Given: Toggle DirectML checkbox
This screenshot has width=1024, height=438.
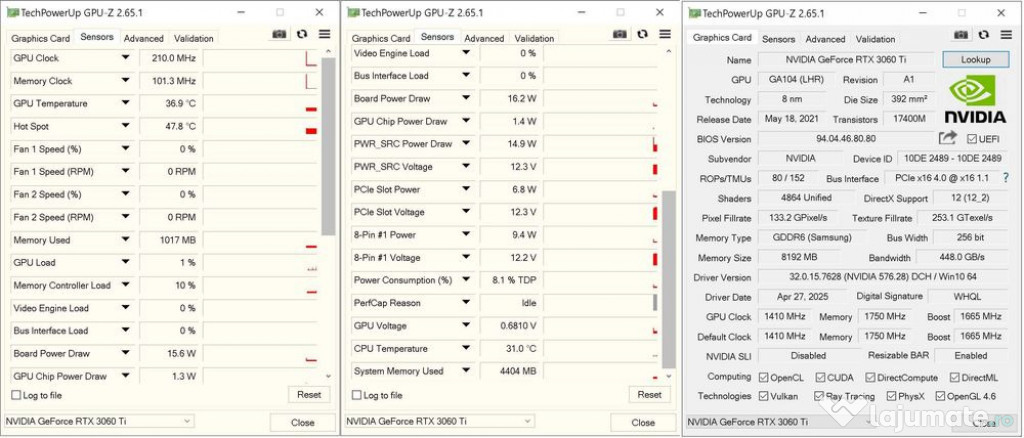Looking at the screenshot, I should point(955,377).
